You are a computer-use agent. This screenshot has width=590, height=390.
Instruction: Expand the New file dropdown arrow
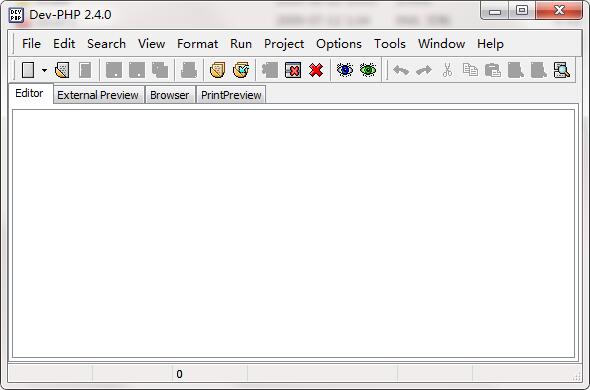44,70
